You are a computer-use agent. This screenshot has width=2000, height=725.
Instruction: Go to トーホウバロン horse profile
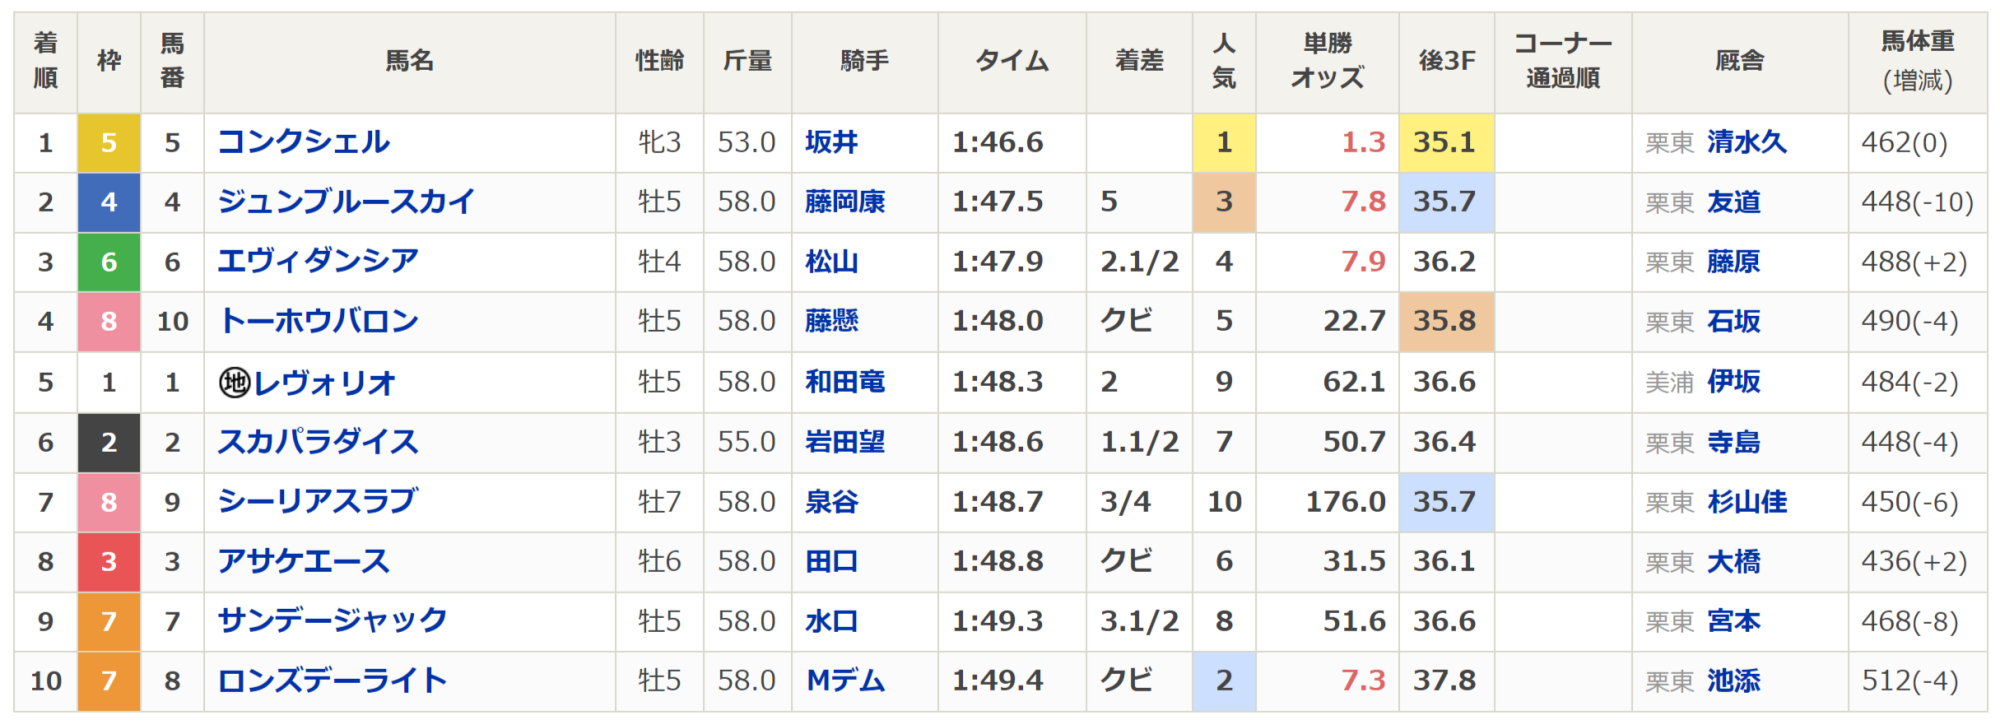318,322
